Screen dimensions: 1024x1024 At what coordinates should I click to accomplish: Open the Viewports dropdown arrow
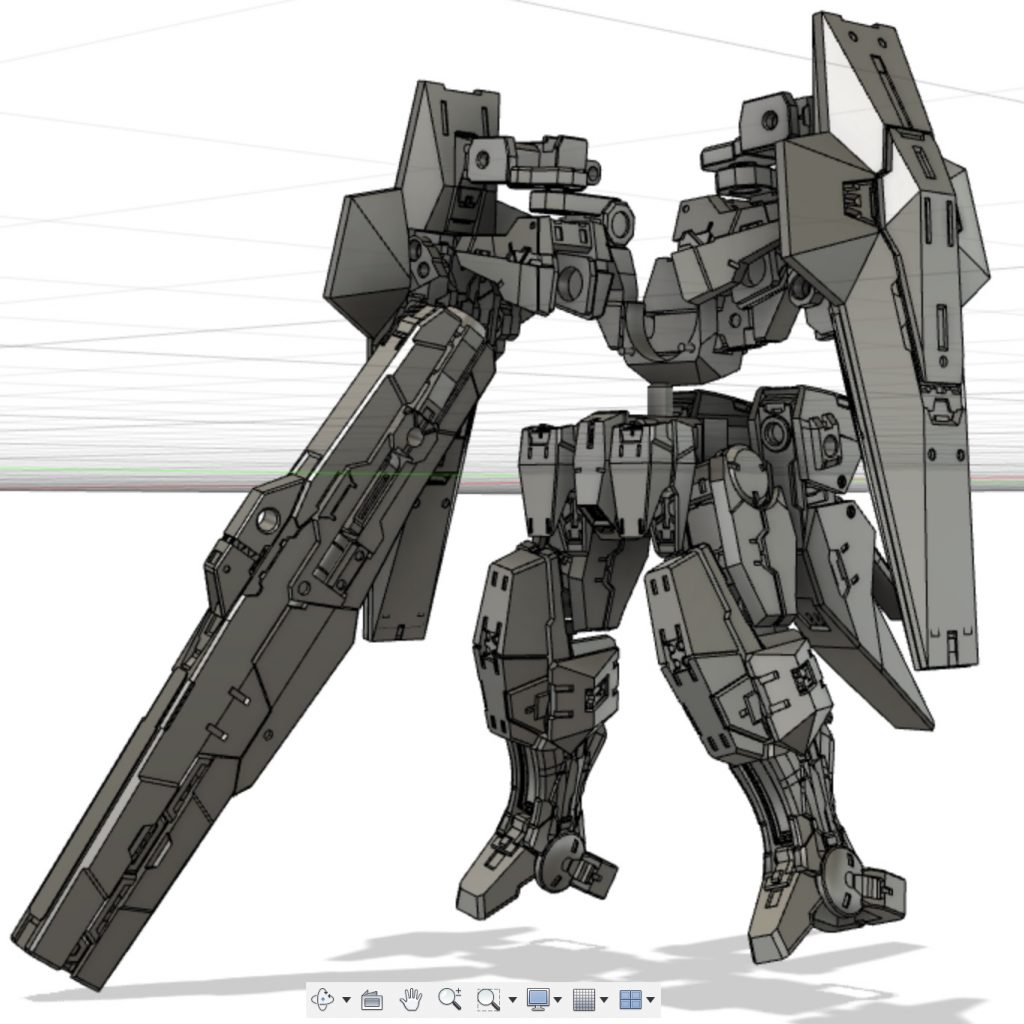[x=649, y=1000]
